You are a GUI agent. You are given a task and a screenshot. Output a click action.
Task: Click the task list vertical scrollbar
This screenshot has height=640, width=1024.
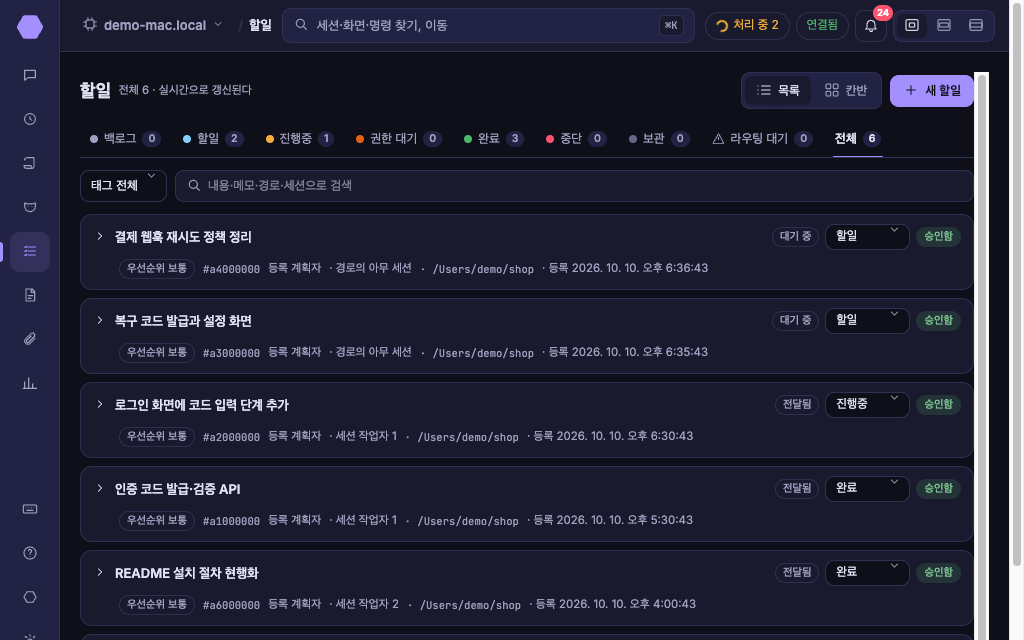[x=981, y=356]
